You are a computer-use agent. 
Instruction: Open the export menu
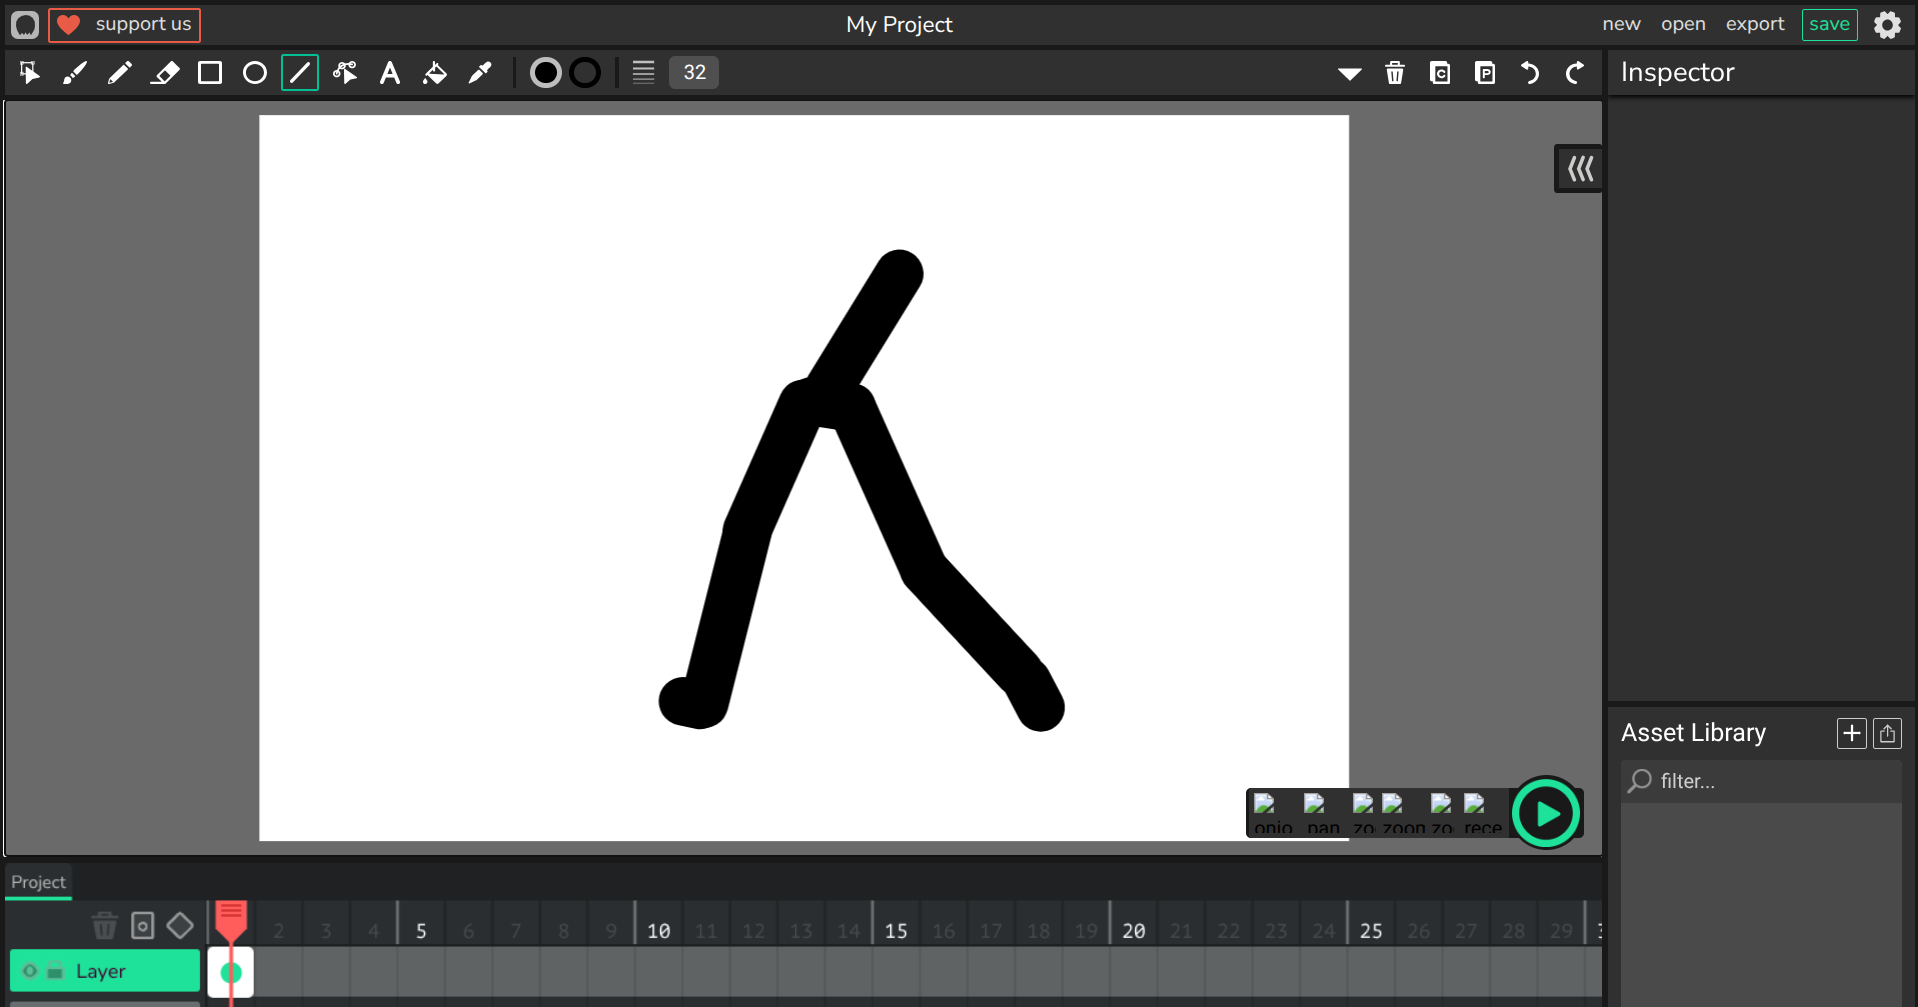pos(1754,24)
